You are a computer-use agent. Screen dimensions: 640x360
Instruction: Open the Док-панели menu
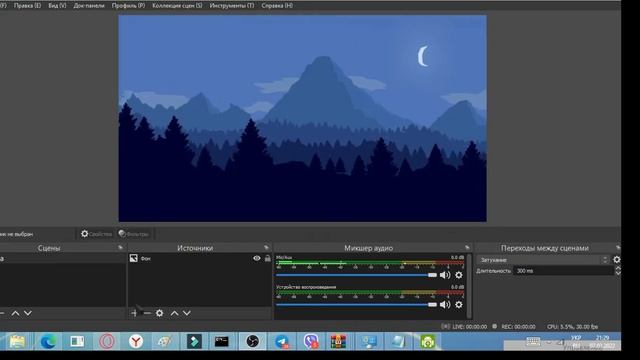click(89, 6)
